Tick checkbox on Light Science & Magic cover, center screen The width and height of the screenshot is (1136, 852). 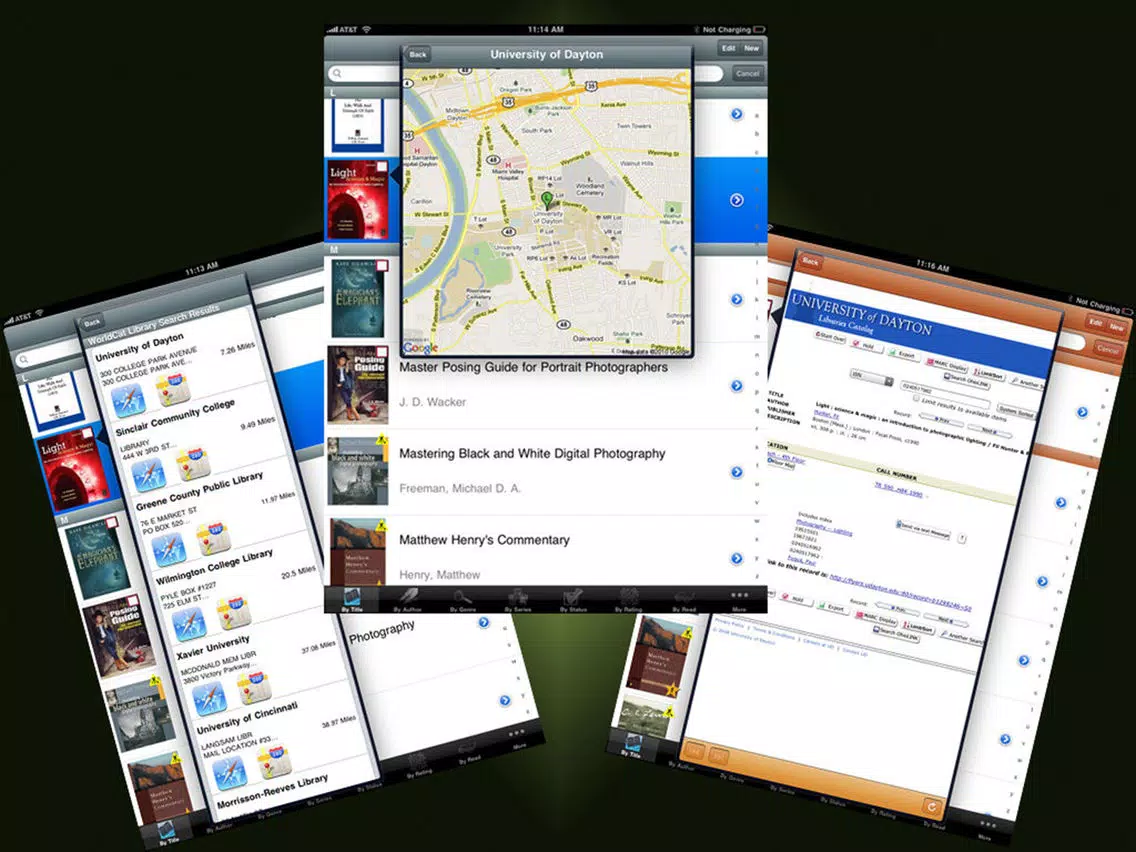click(x=382, y=168)
